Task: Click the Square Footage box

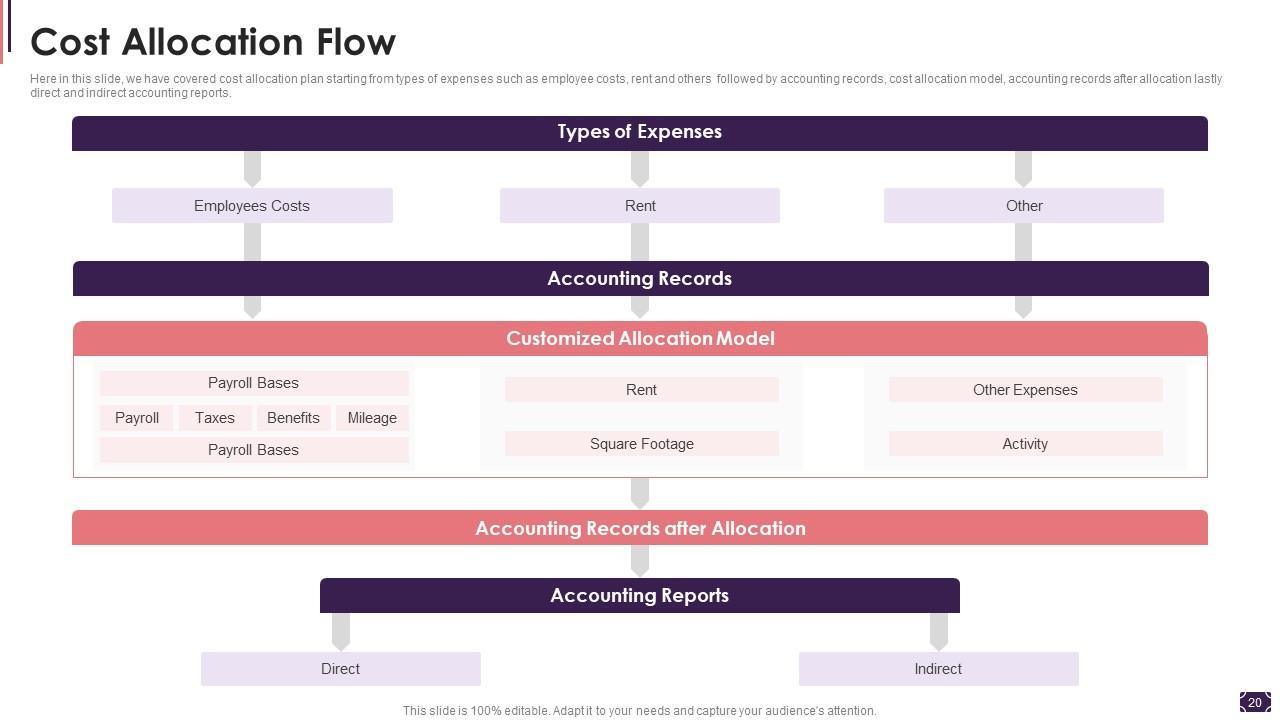Action: [x=641, y=444]
